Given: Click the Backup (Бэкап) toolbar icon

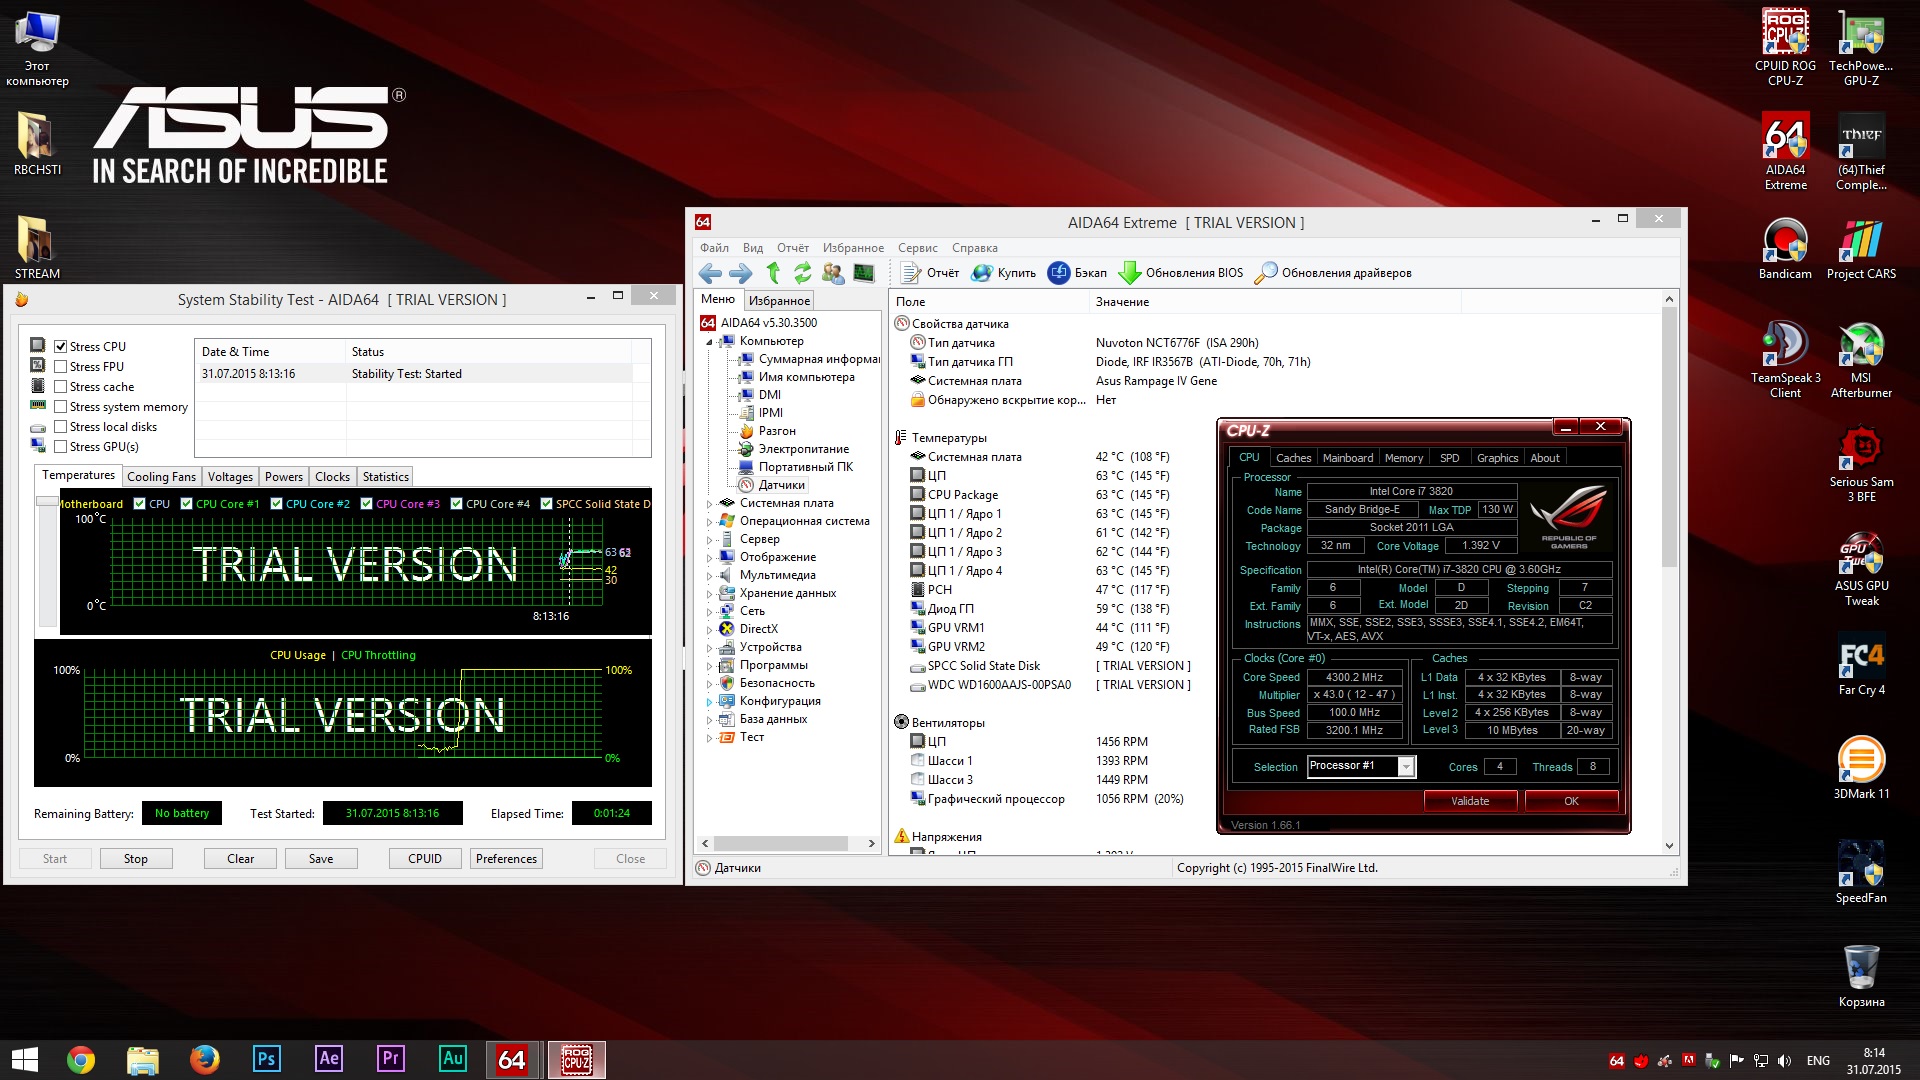Looking at the screenshot, I should pyautogui.click(x=1059, y=273).
